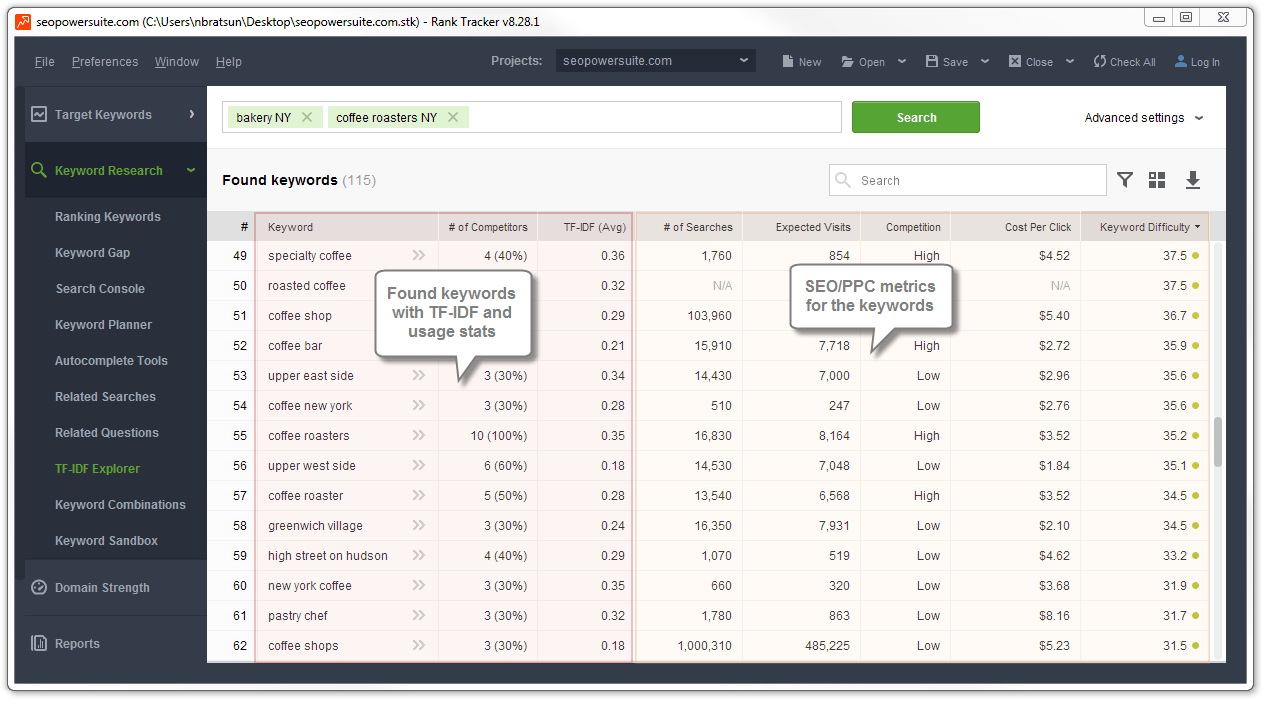This screenshot has width=1262, height=701.
Task: Open the File menu
Action: click(x=45, y=62)
